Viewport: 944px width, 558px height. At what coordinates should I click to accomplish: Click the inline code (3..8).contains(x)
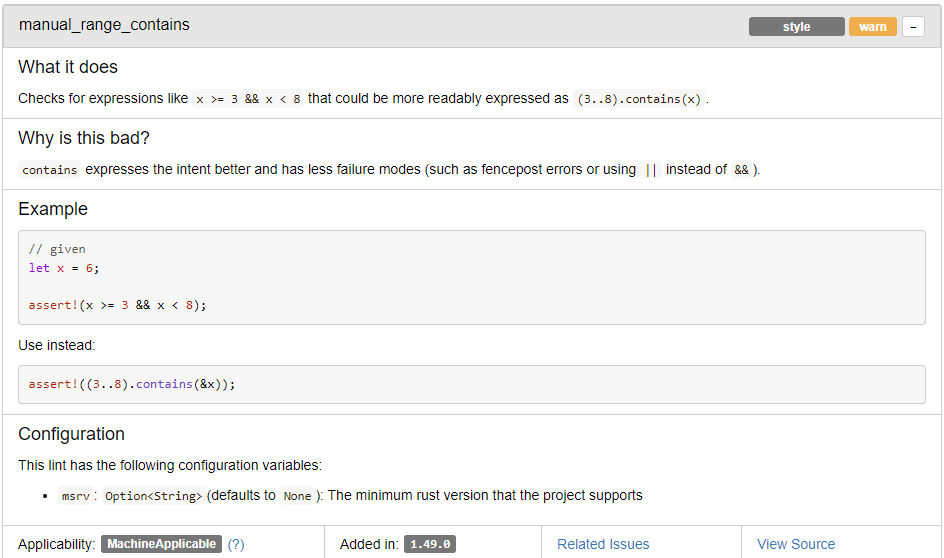[x=640, y=99]
